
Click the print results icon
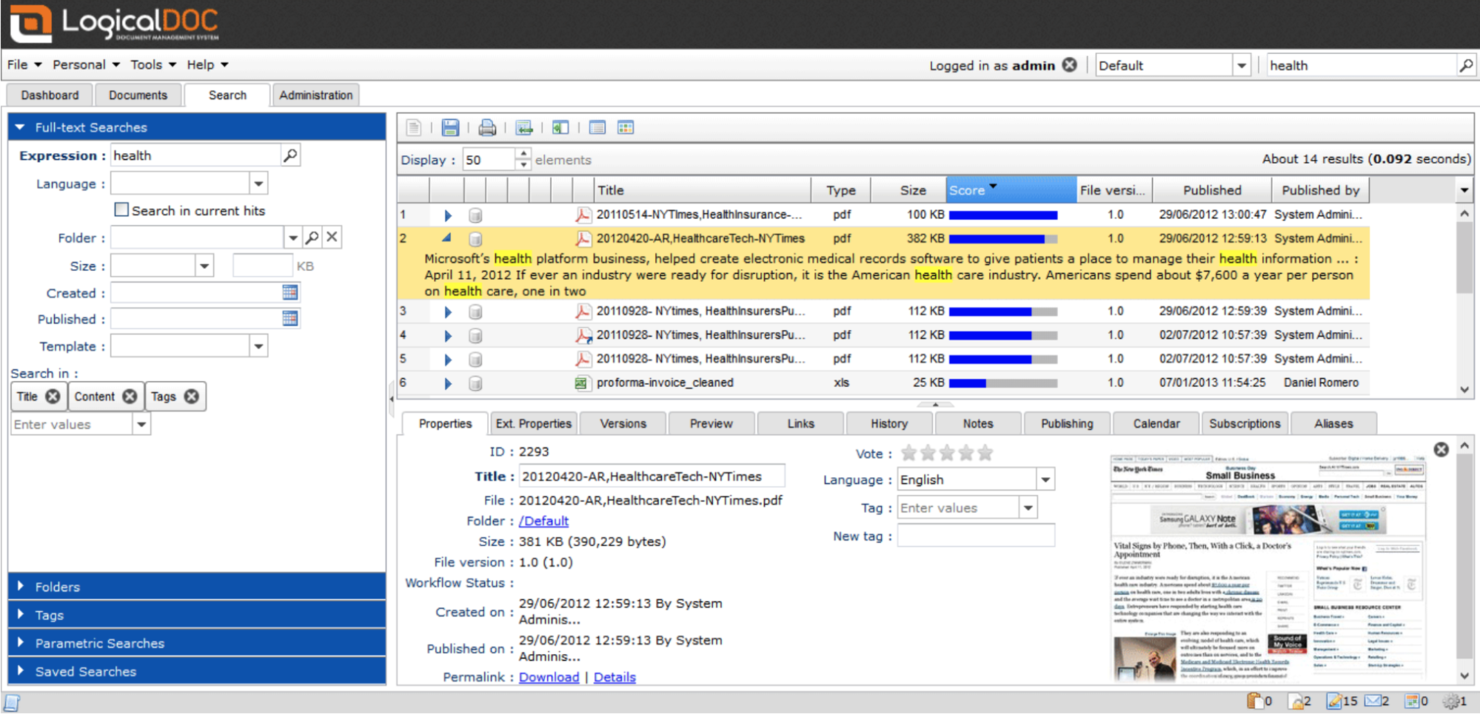487,128
